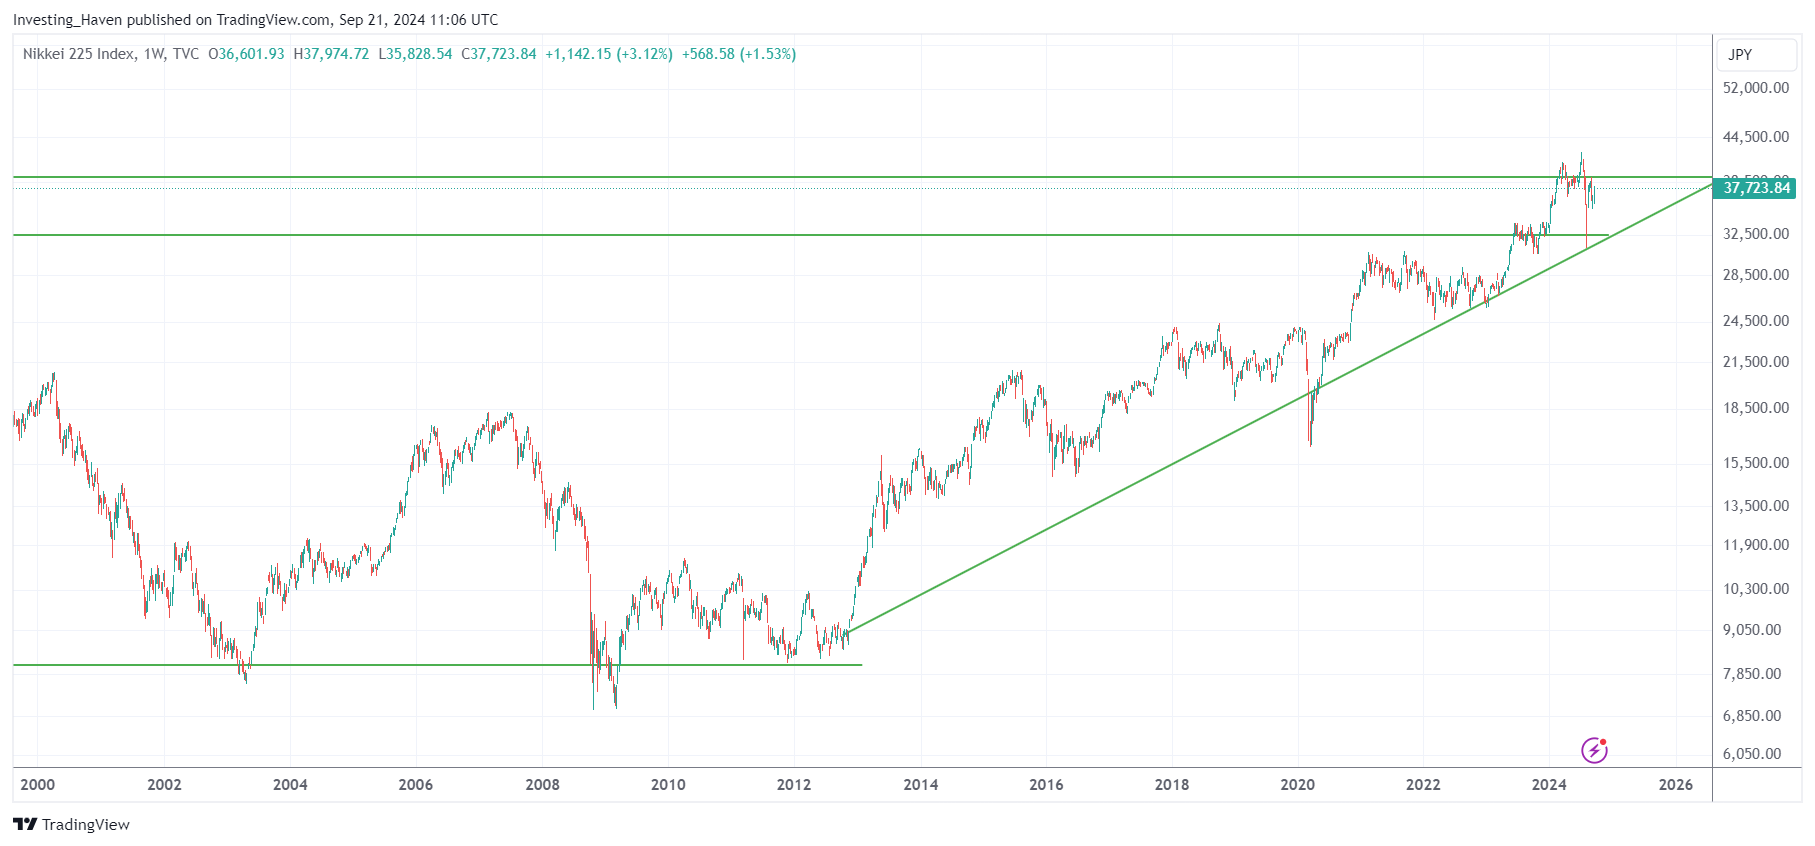Click the TradingView logo at bottom left

71,824
